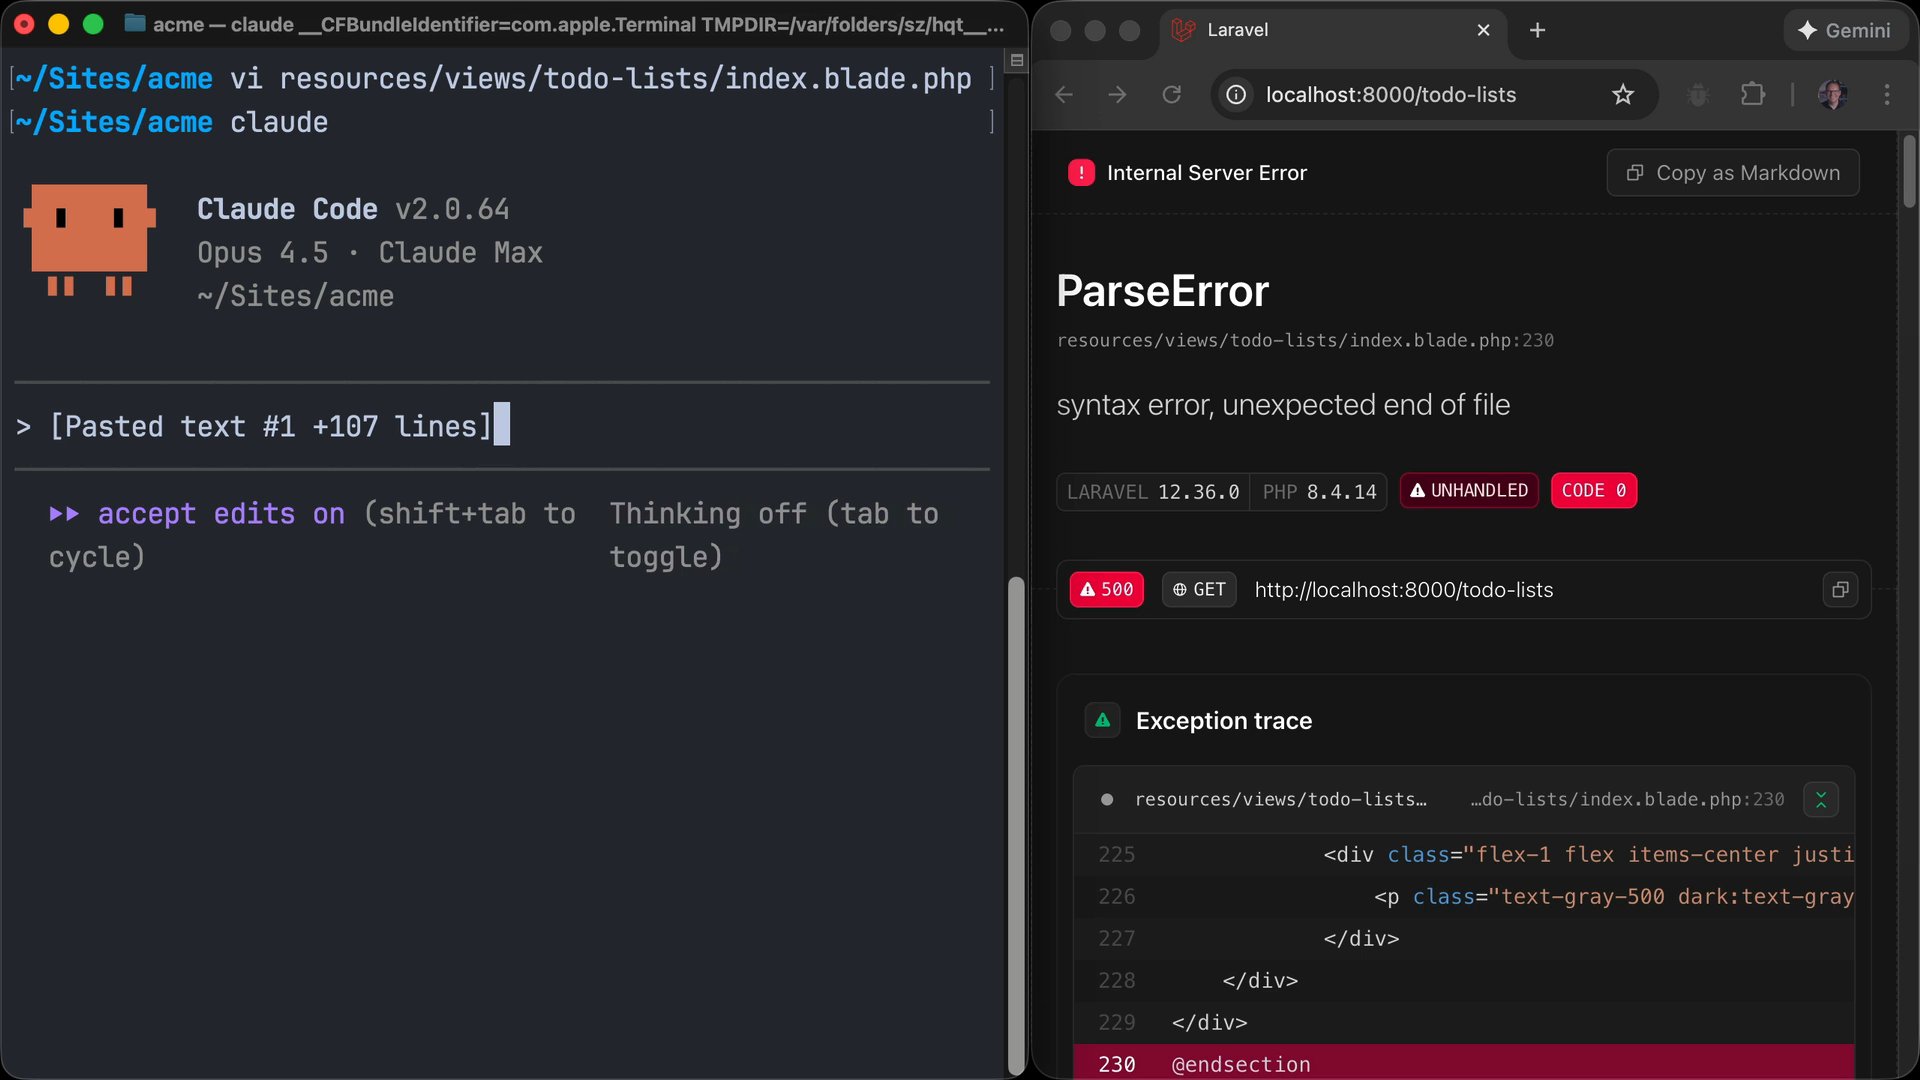This screenshot has width=1920, height=1080.
Task: Navigate back in browser history
Action: point(1063,94)
